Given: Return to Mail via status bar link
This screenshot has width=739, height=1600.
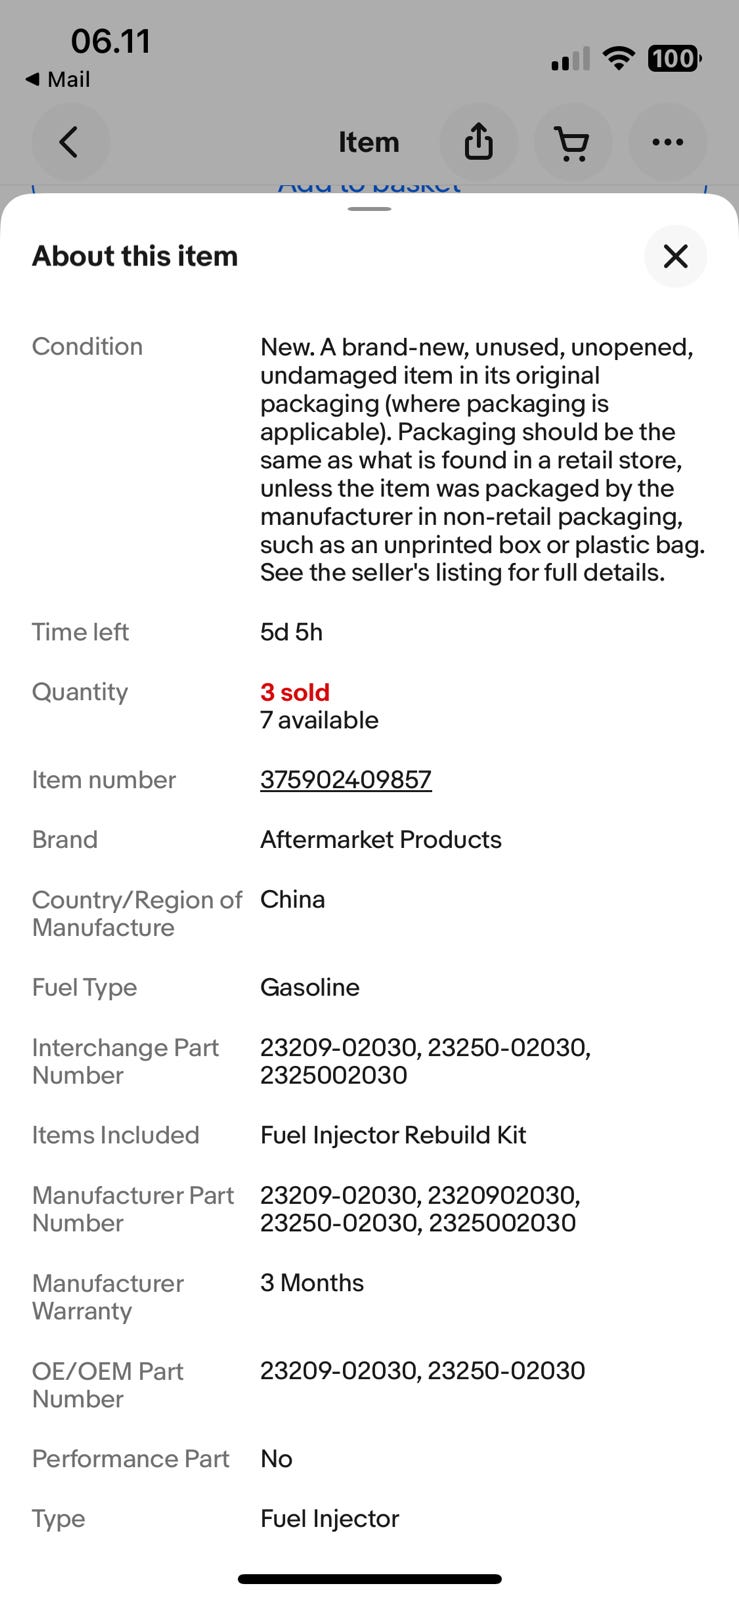Looking at the screenshot, I should coord(58,79).
